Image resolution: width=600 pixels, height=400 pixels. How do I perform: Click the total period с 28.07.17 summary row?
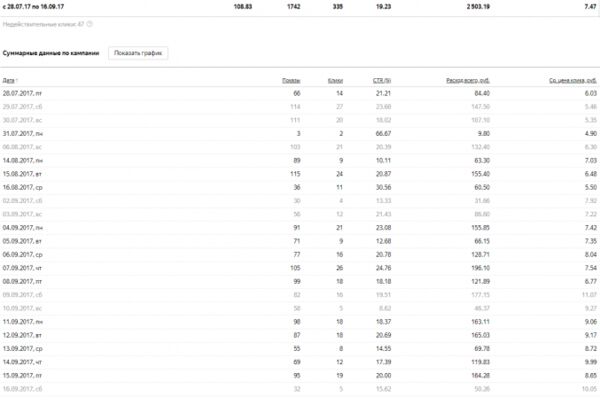(x=300, y=7)
